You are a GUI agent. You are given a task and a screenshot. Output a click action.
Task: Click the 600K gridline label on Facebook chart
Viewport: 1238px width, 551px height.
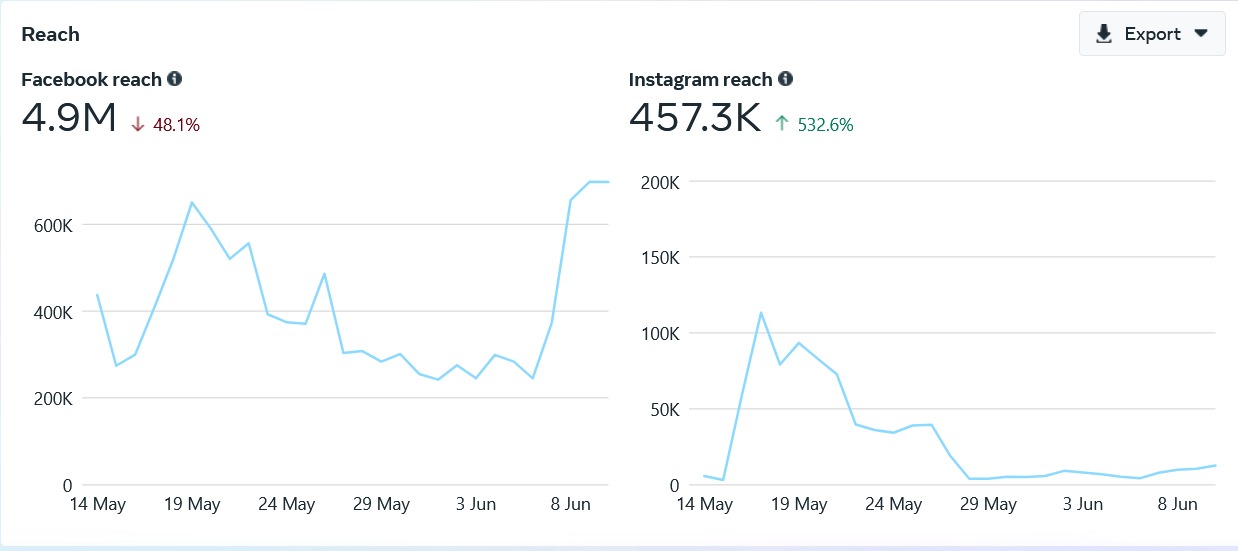click(x=53, y=226)
